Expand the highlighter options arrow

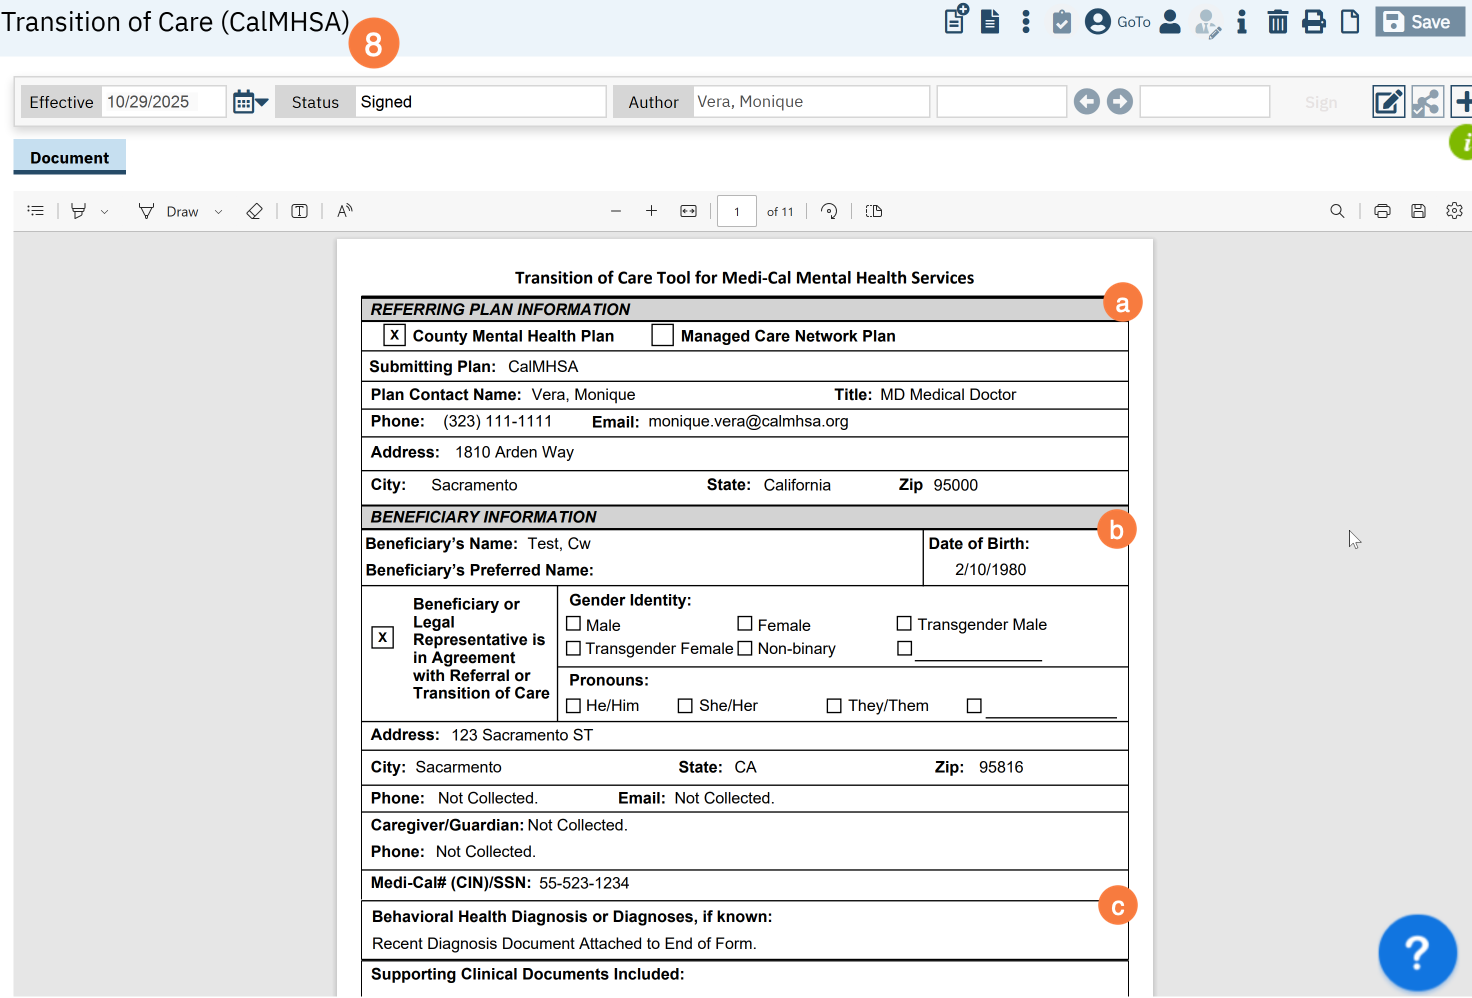click(x=104, y=212)
